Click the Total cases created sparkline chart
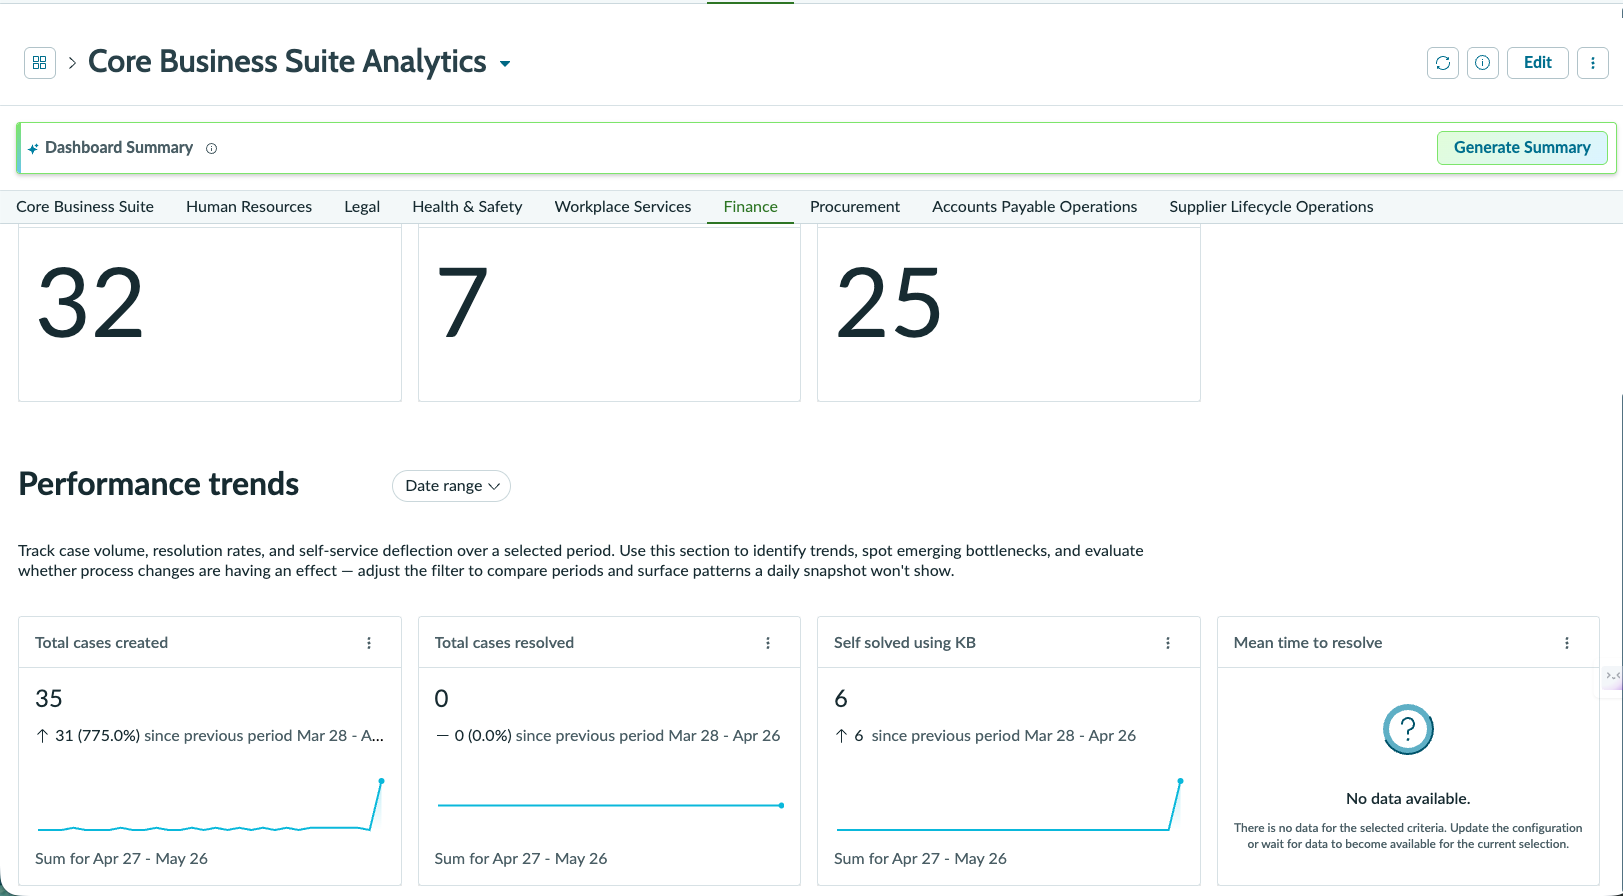Viewport: 1623px width, 896px height. 210,806
